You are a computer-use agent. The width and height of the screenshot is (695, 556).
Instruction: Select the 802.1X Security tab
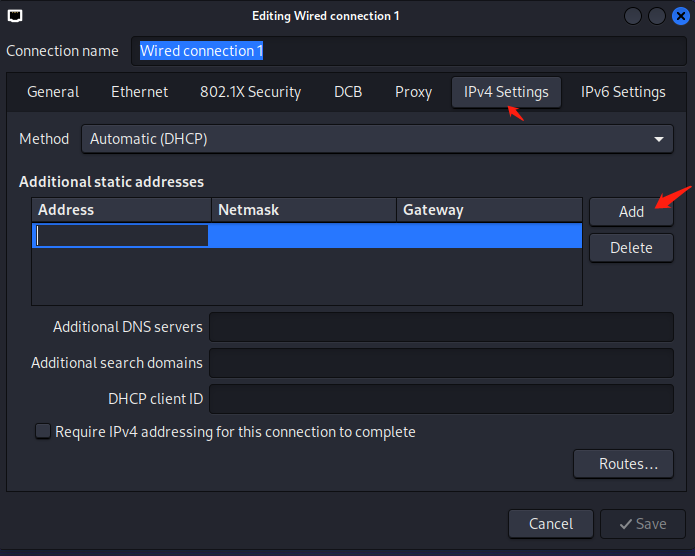(x=250, y=92)
